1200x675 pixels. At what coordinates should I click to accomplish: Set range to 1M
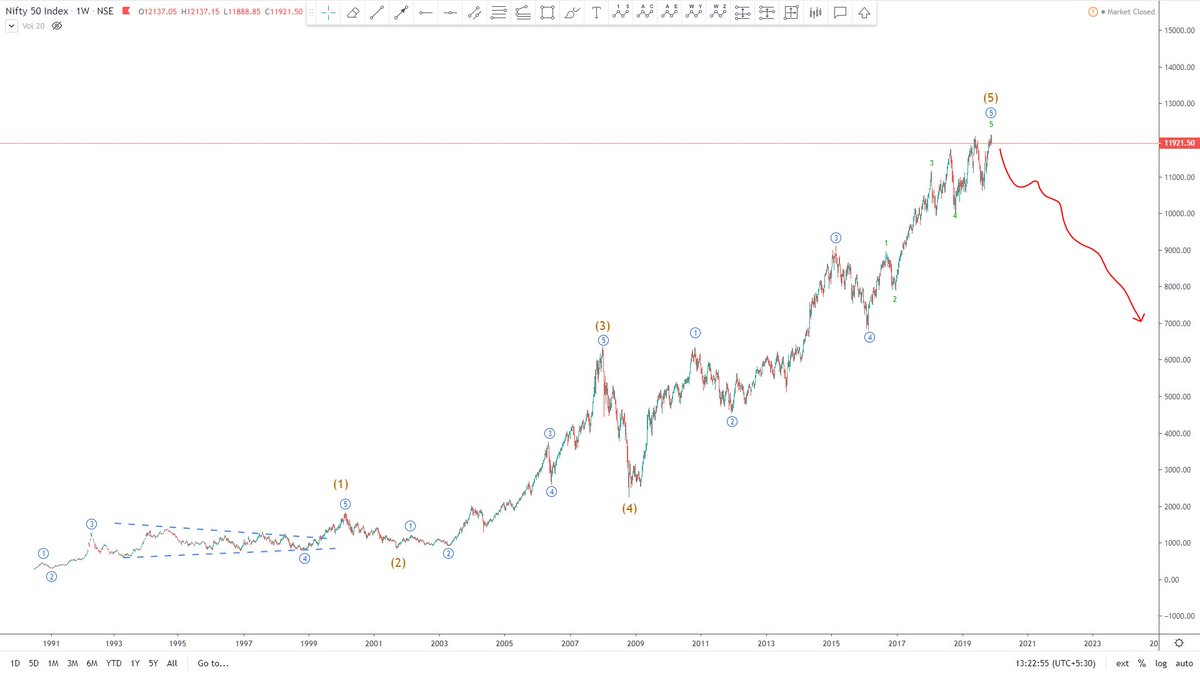click(x=53, y=663)
